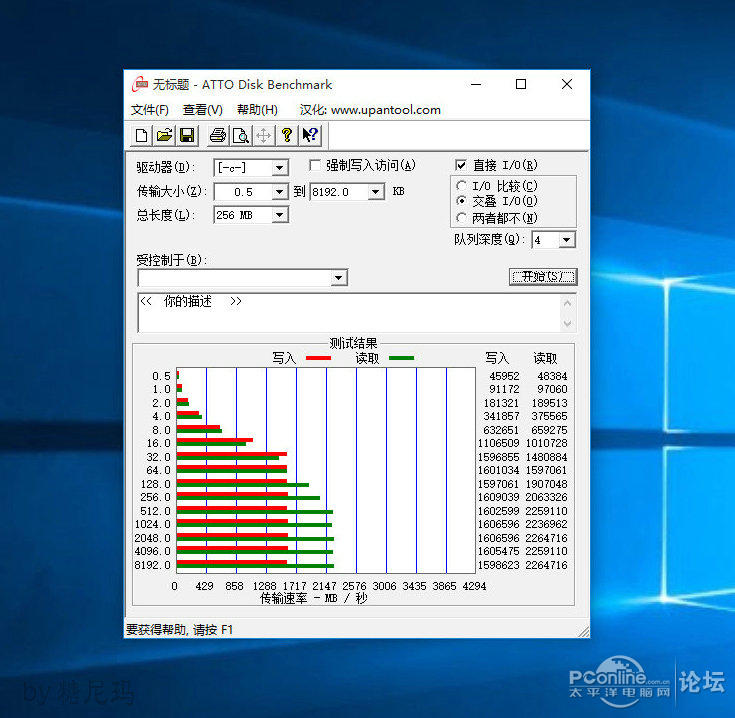Minimize the ATTO Disk Benchmark window

pyautogui.click(x=476, y=84)
